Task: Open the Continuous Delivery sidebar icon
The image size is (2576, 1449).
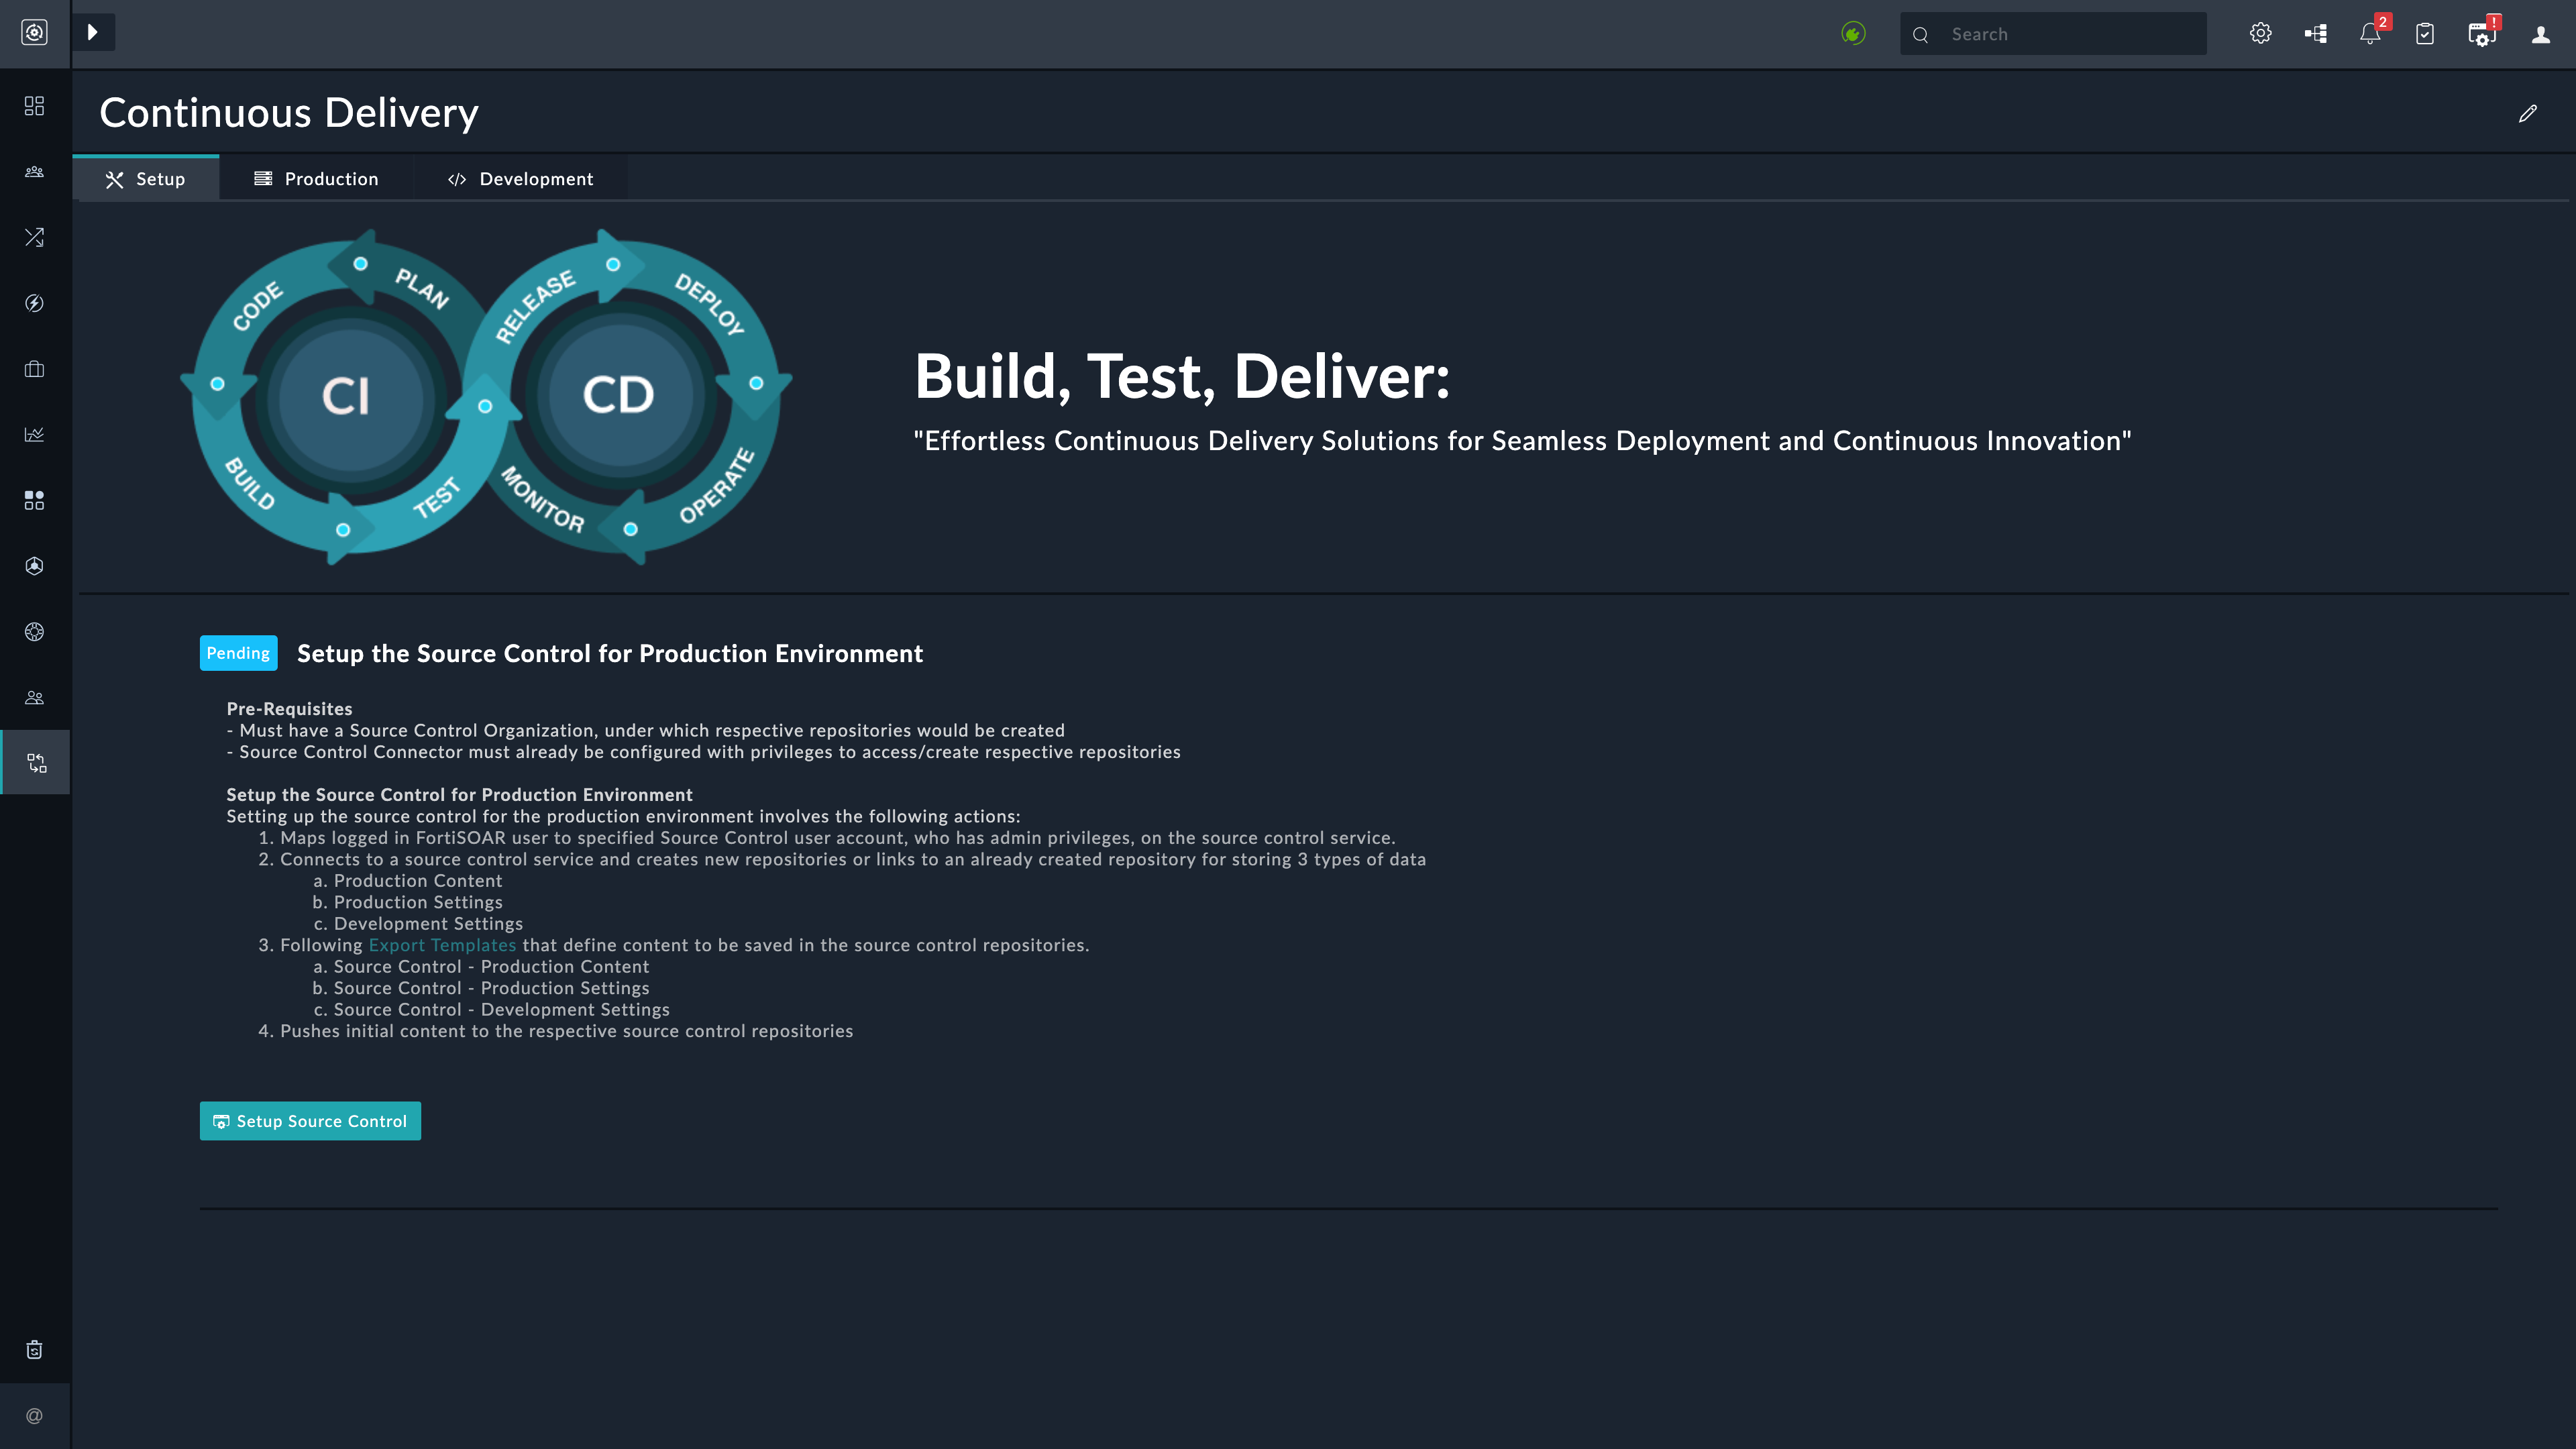Action: pos(36,763)
